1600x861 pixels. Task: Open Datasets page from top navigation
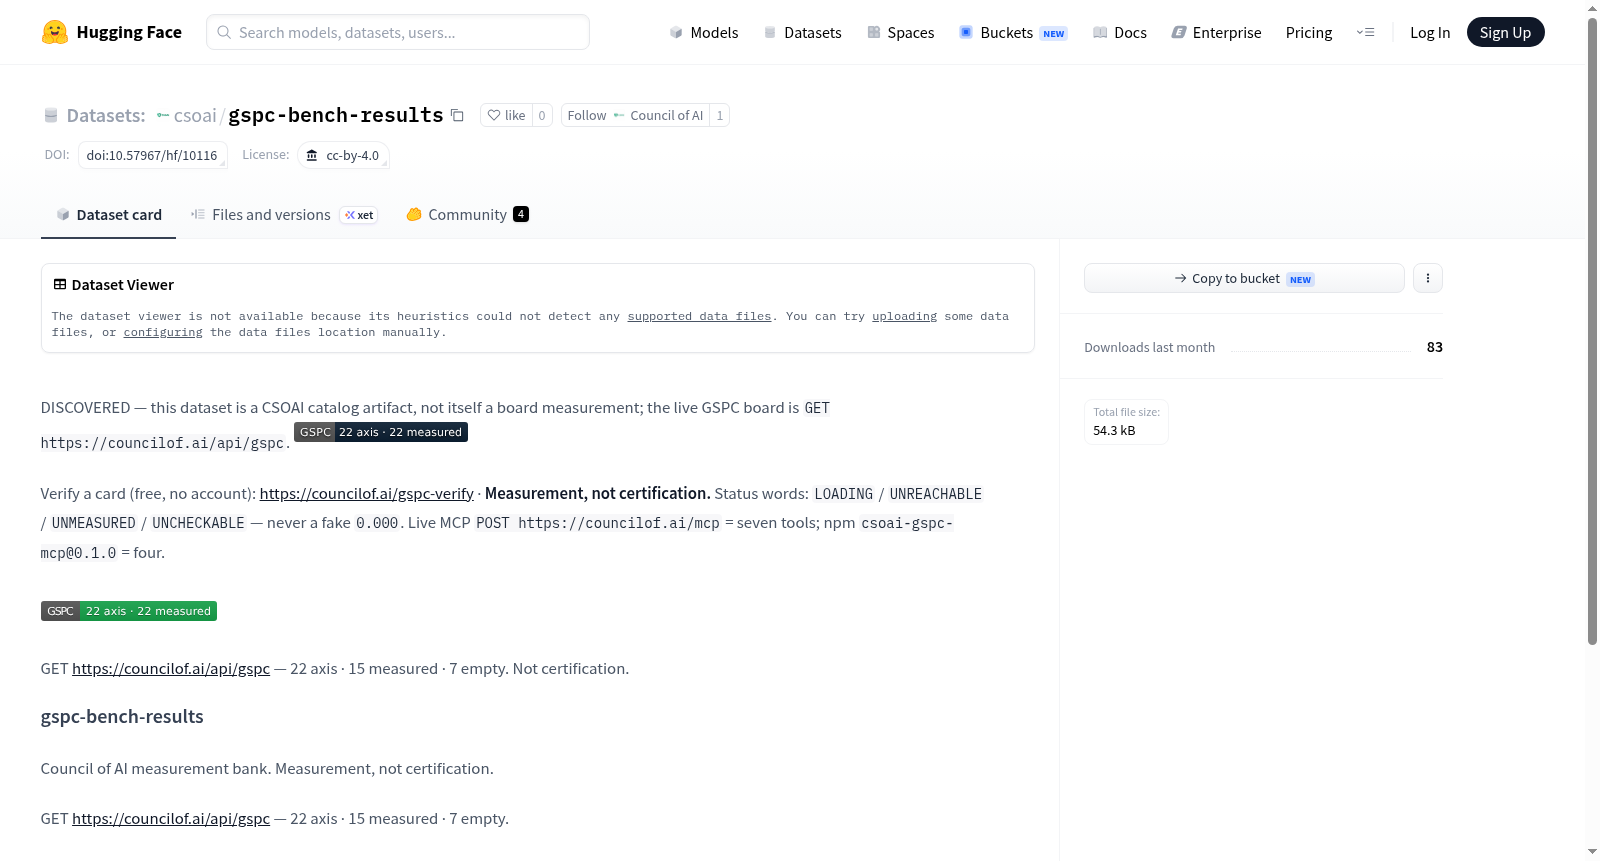(x=802, y=32)
